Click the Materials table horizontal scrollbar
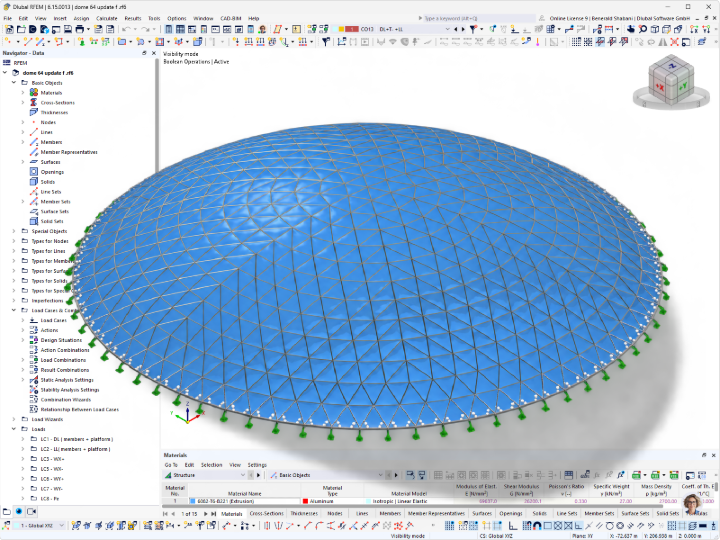720x540 pixels. [x=413, y=506]
